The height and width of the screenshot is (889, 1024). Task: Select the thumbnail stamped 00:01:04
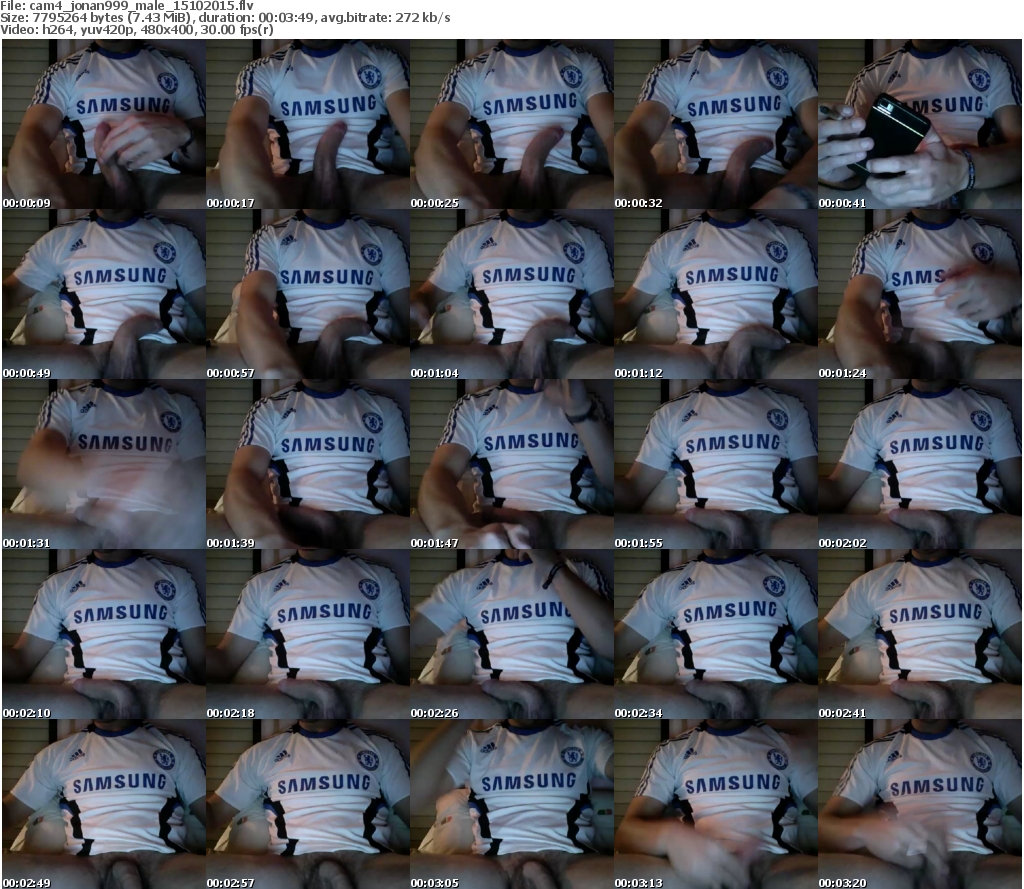coord(512,294)
